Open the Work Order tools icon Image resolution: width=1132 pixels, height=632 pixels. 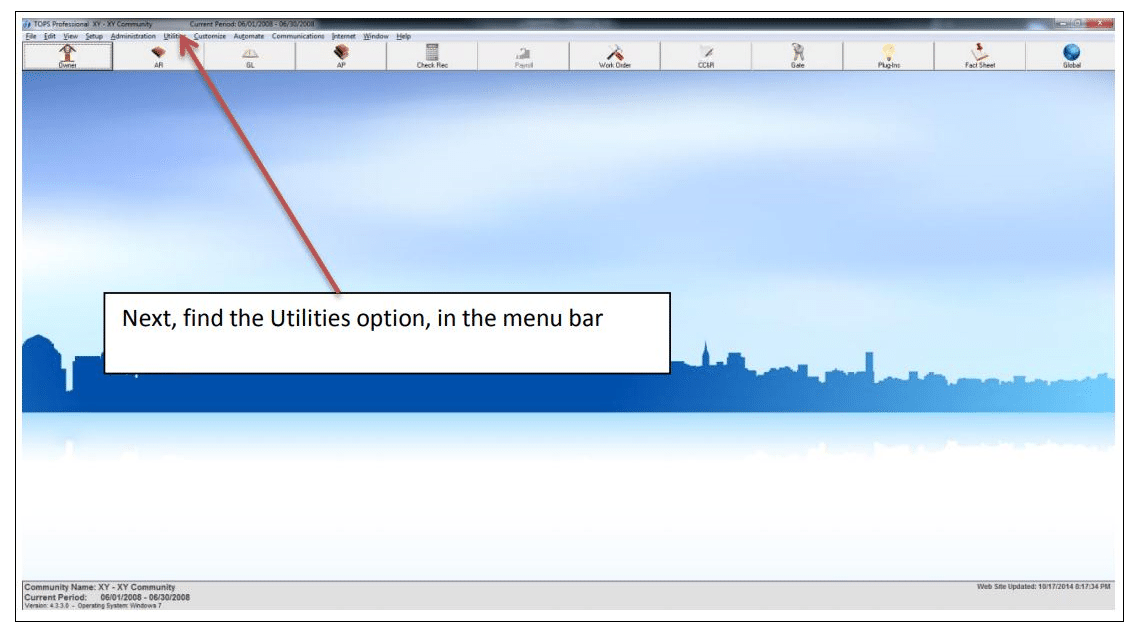[614, 56]
